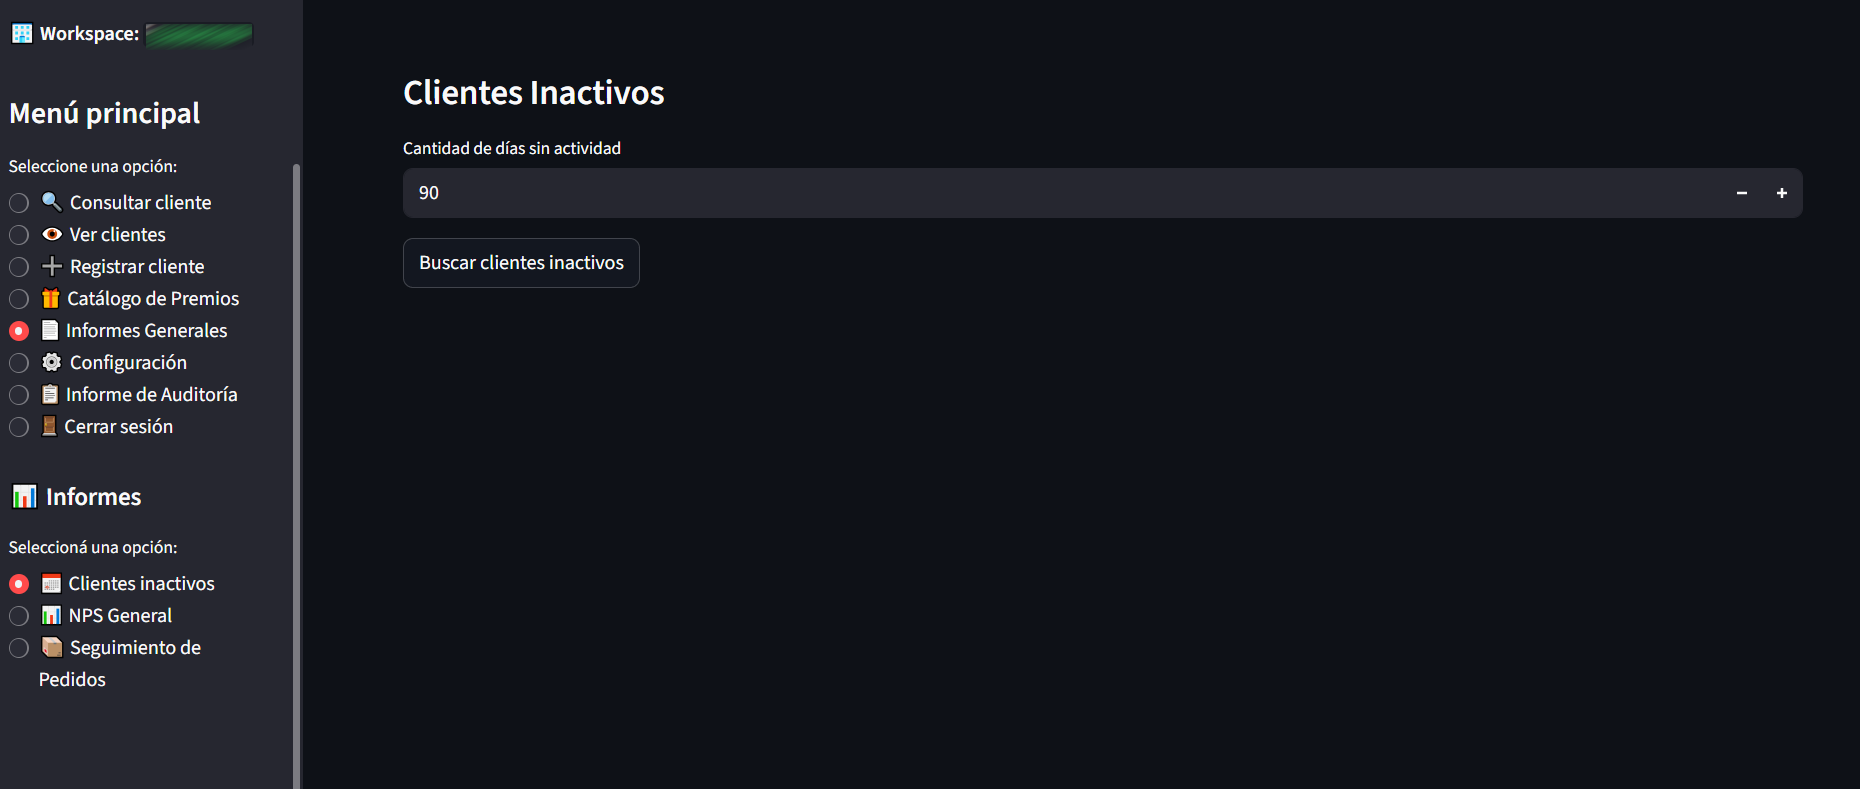
Task: Click the Buscar clientes inactivos button
Action: click(x=521, y=263)
